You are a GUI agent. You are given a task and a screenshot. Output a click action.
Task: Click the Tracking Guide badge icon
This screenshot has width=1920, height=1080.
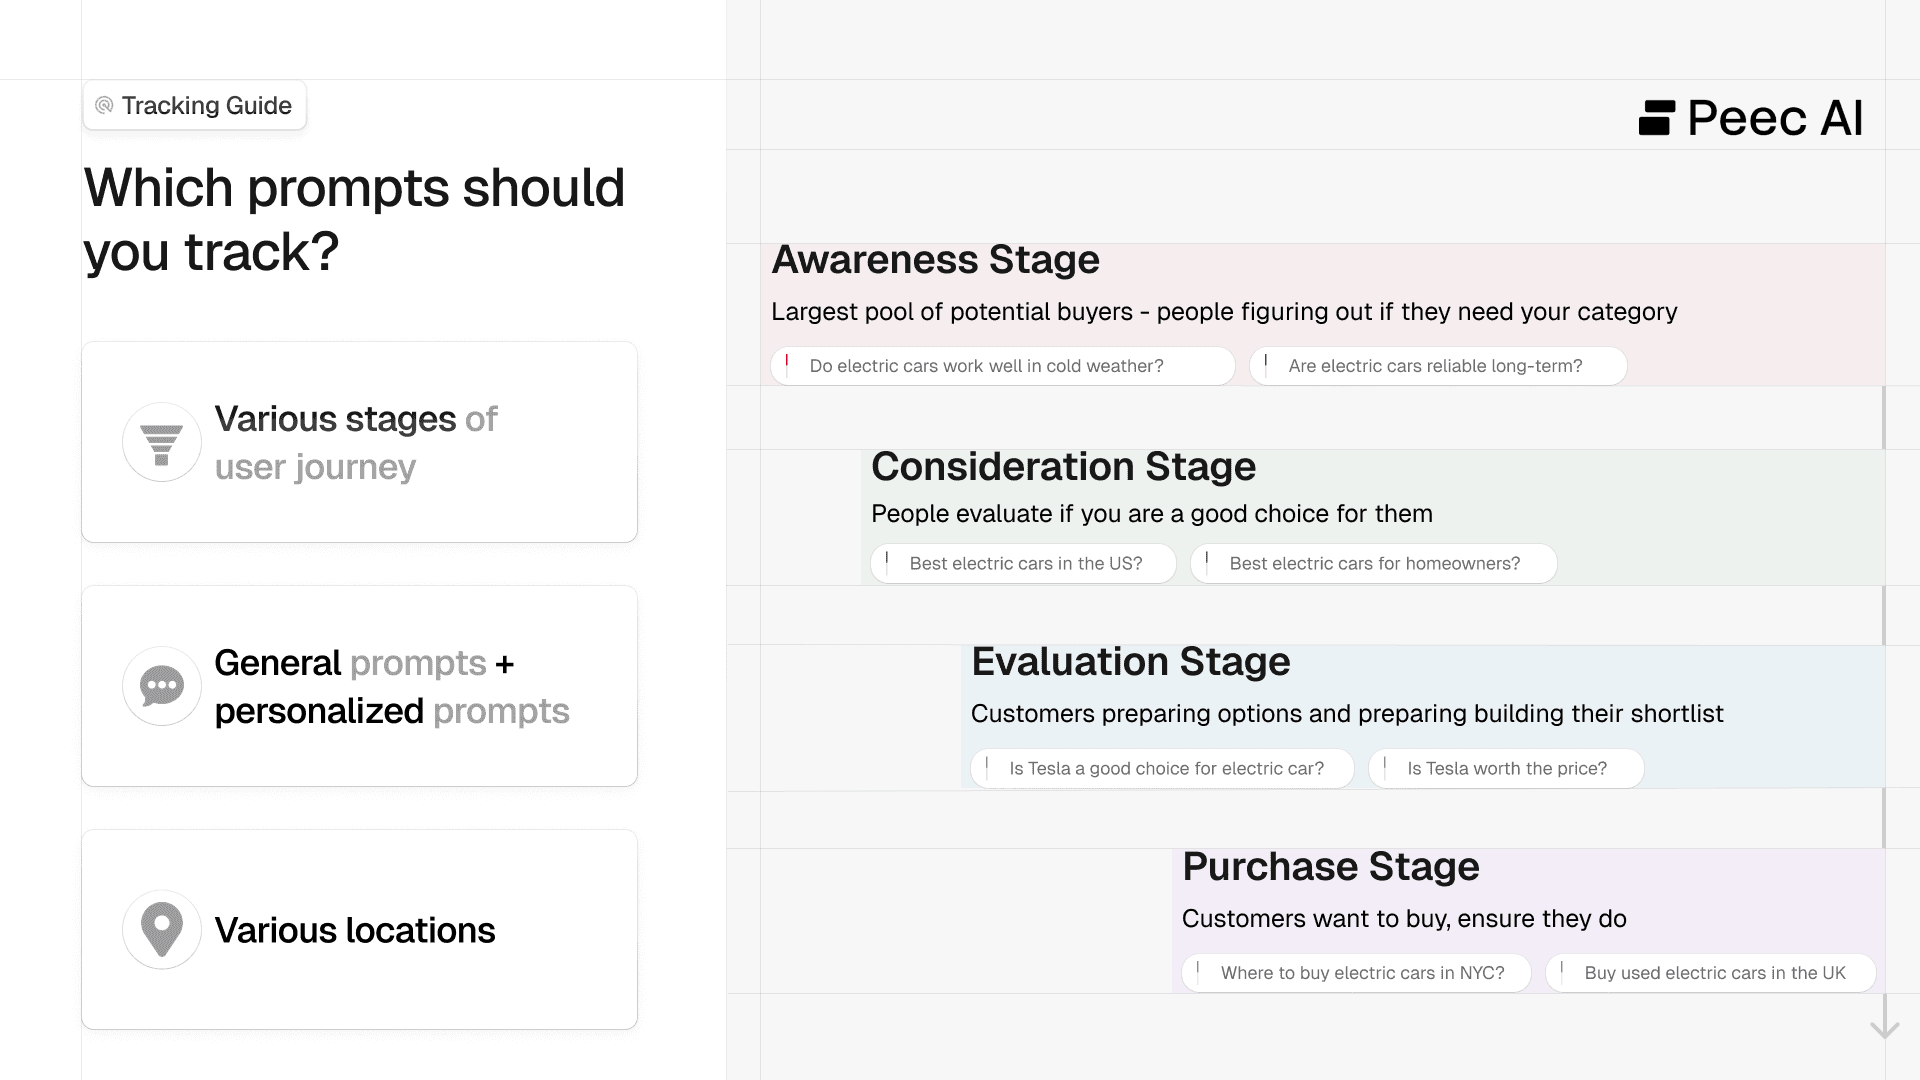tap(104, 106)
